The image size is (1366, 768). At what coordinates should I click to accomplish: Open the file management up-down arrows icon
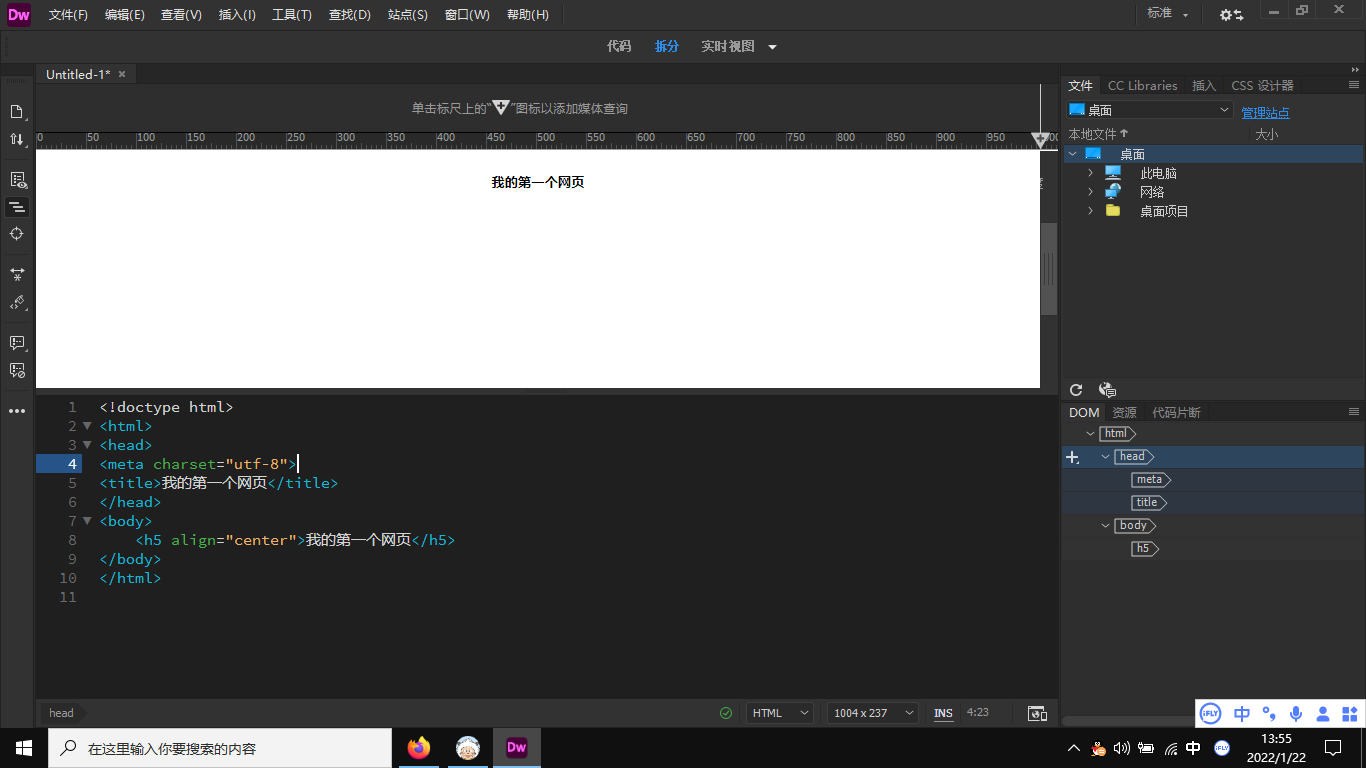(x=17, y=139)
